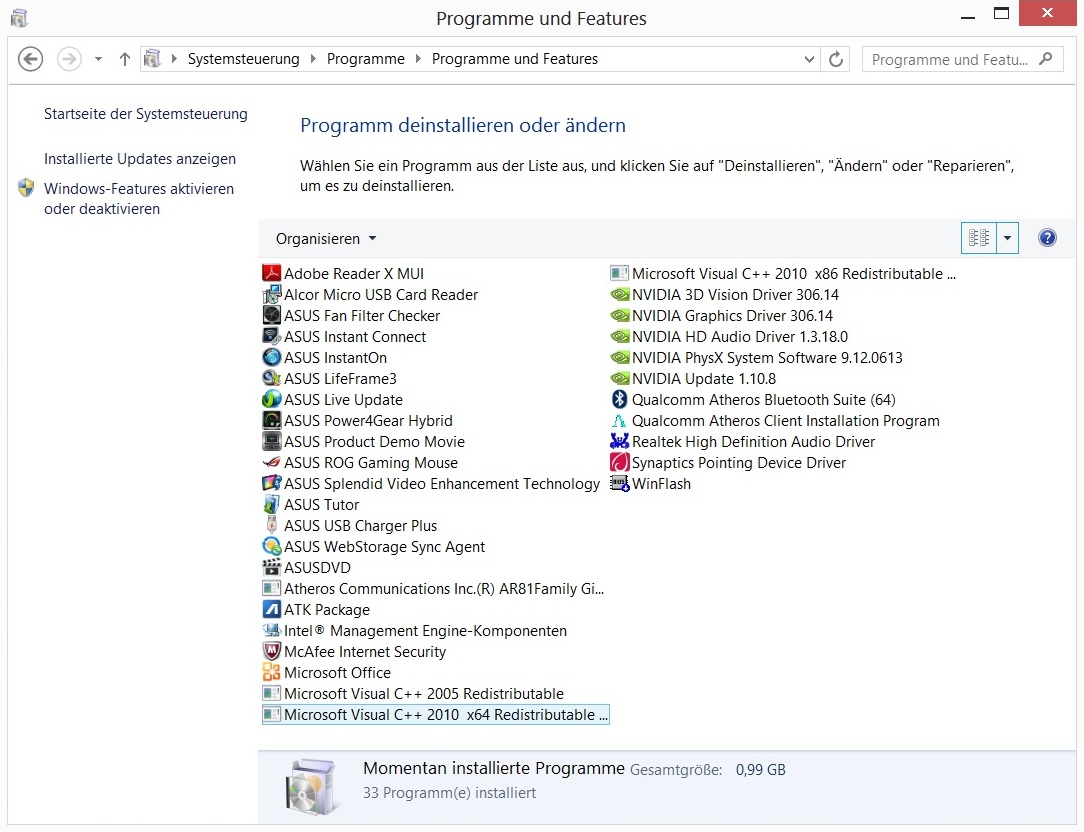Screen dimensions: 1084x832
Task: Click the ASUS LifeFrame3 icon
Action: tap(272, 378)
